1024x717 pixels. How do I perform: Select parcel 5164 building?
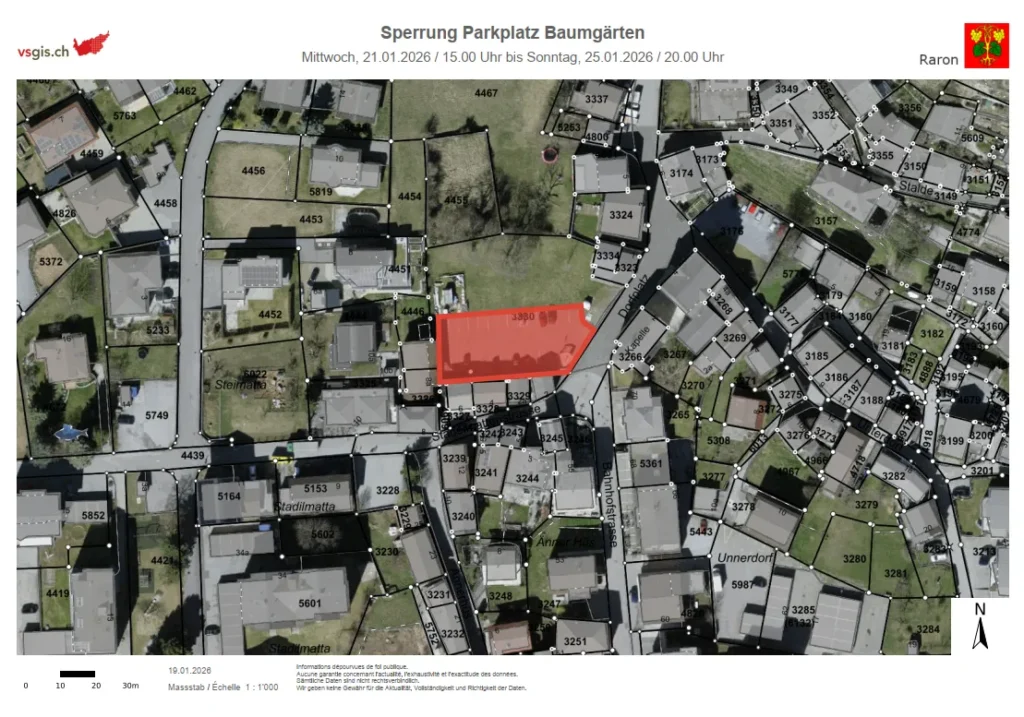pos(229,496)
